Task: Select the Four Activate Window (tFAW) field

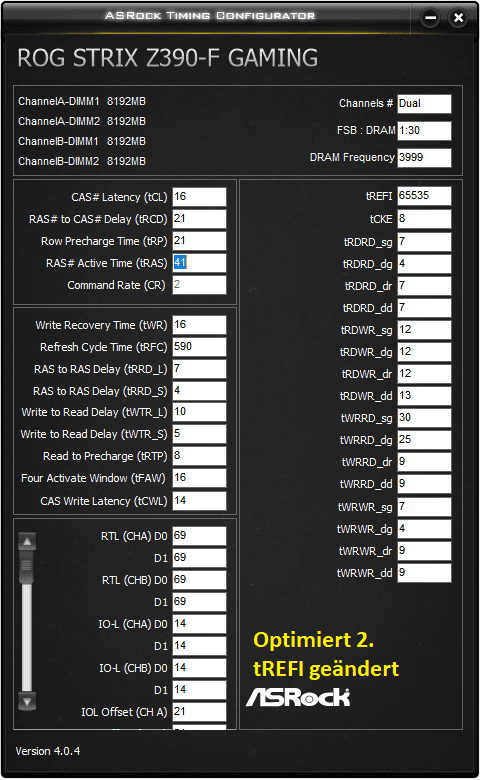Action: pyautogui.click(x=199, y=478)
